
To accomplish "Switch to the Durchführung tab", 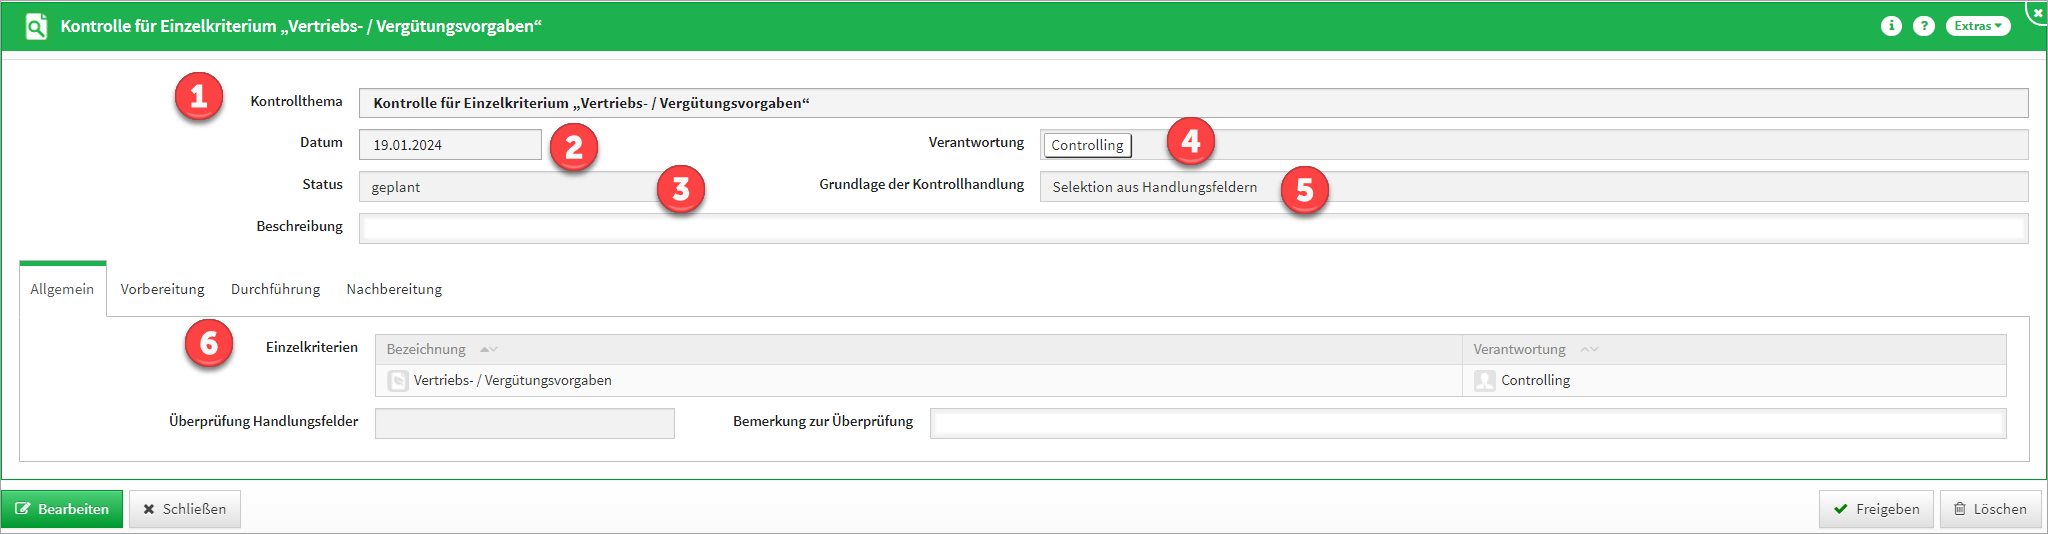I will 275,289.
